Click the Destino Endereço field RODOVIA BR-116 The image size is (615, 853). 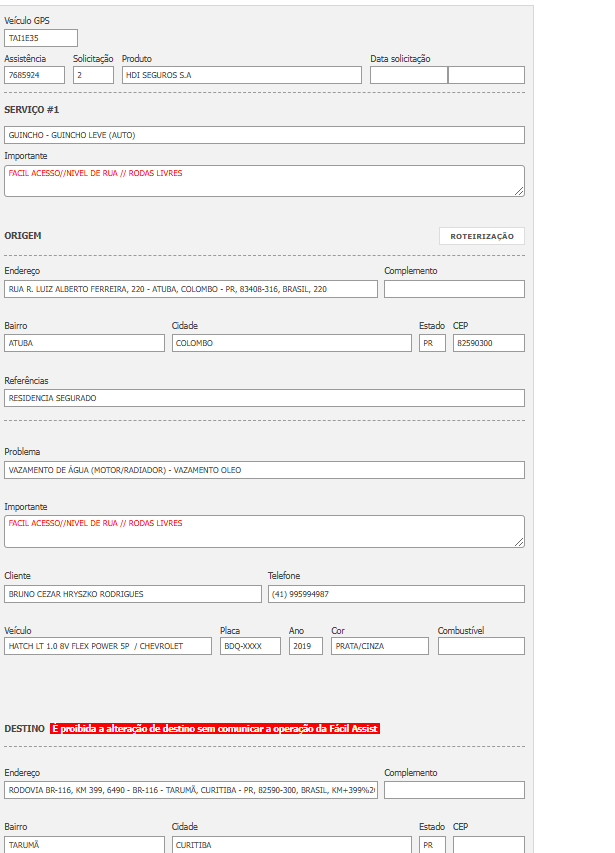(191, 790)
